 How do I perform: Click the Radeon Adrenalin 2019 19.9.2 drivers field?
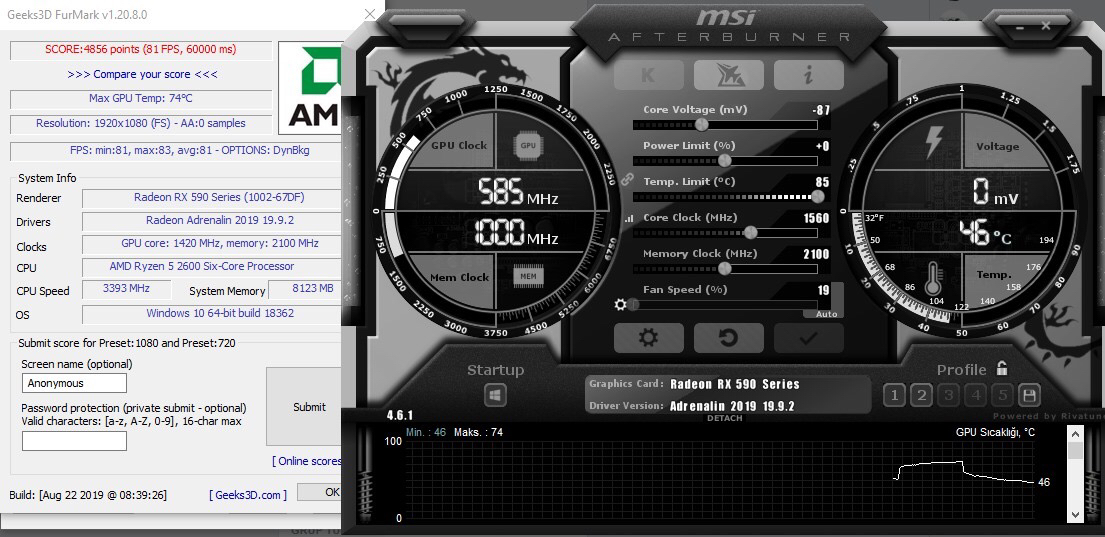pos(212,221)
